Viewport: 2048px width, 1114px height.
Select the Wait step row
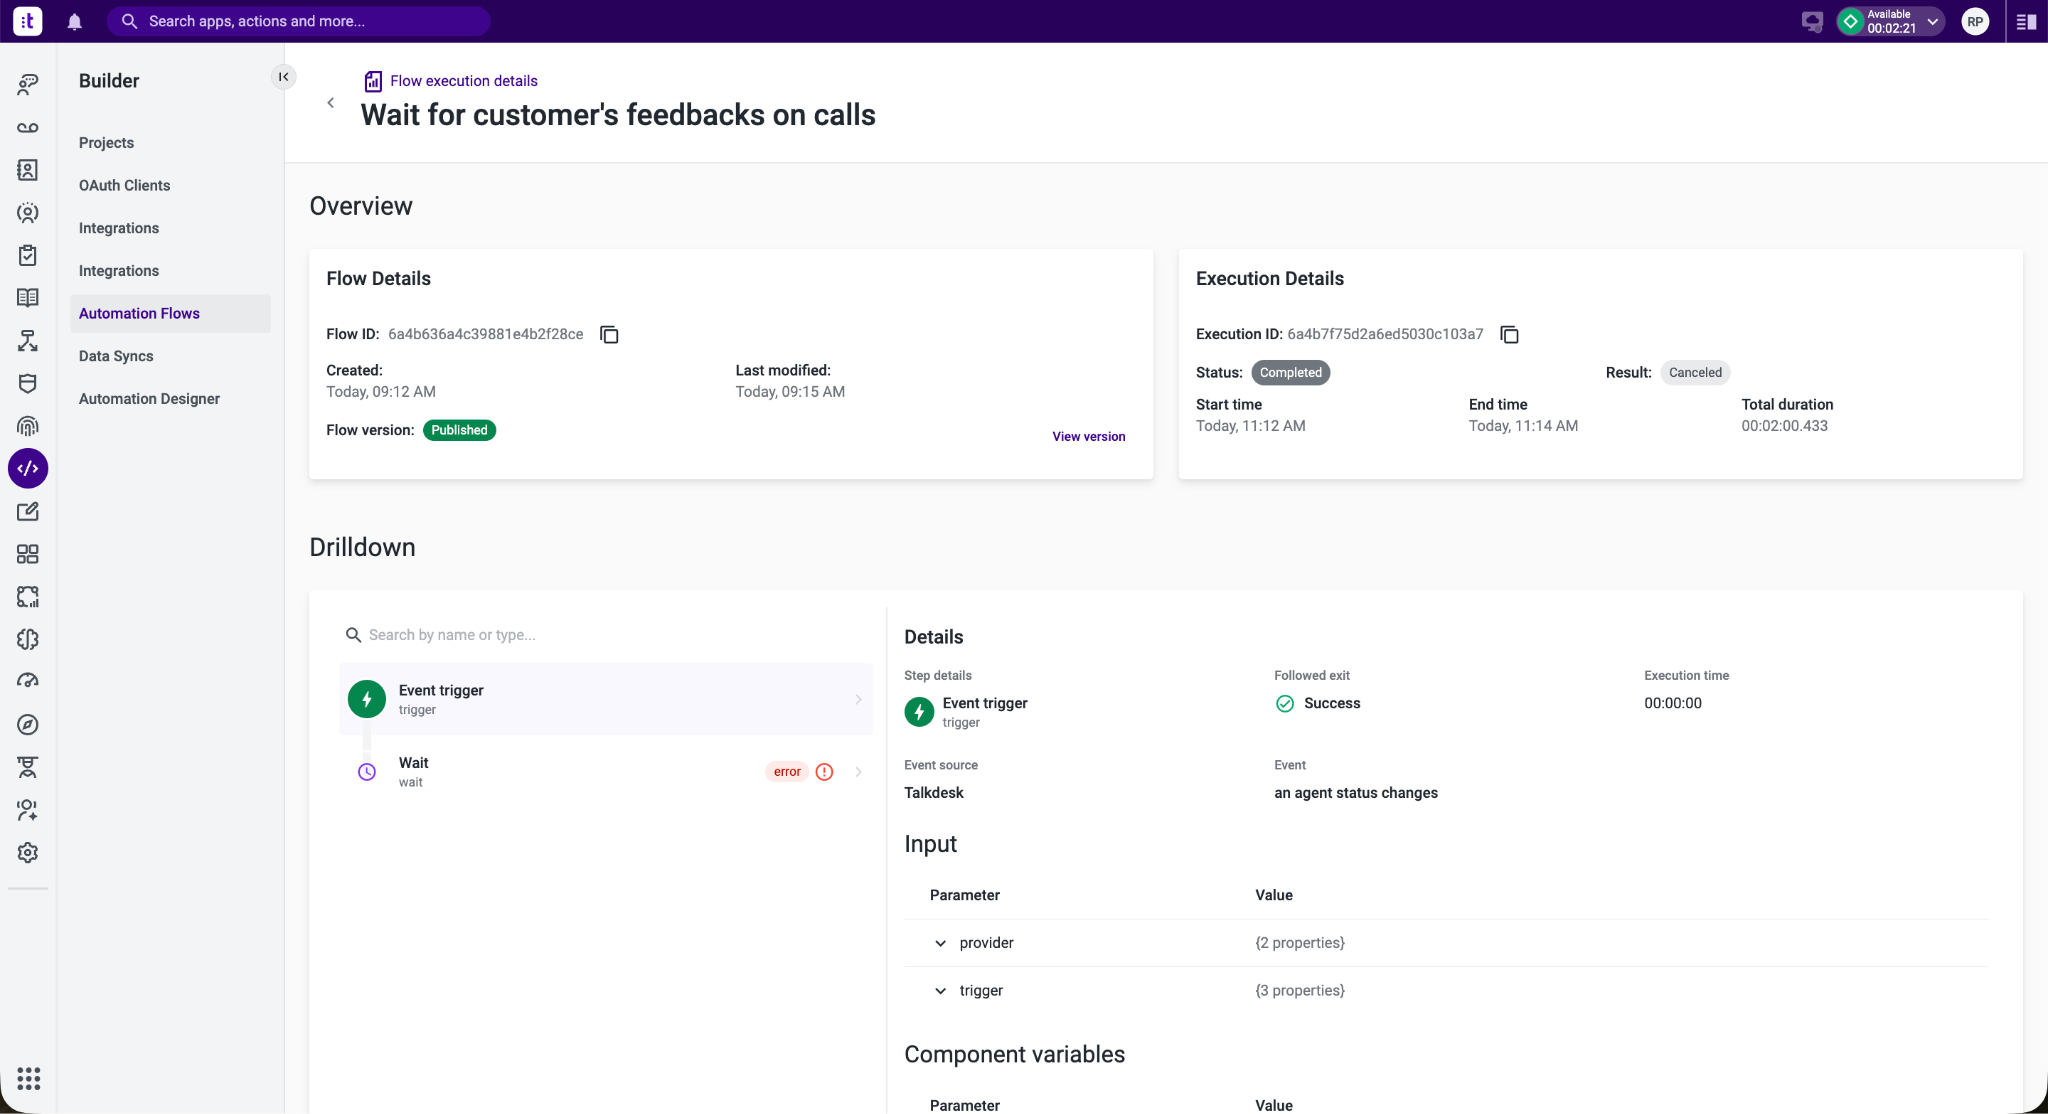point(606,772)
